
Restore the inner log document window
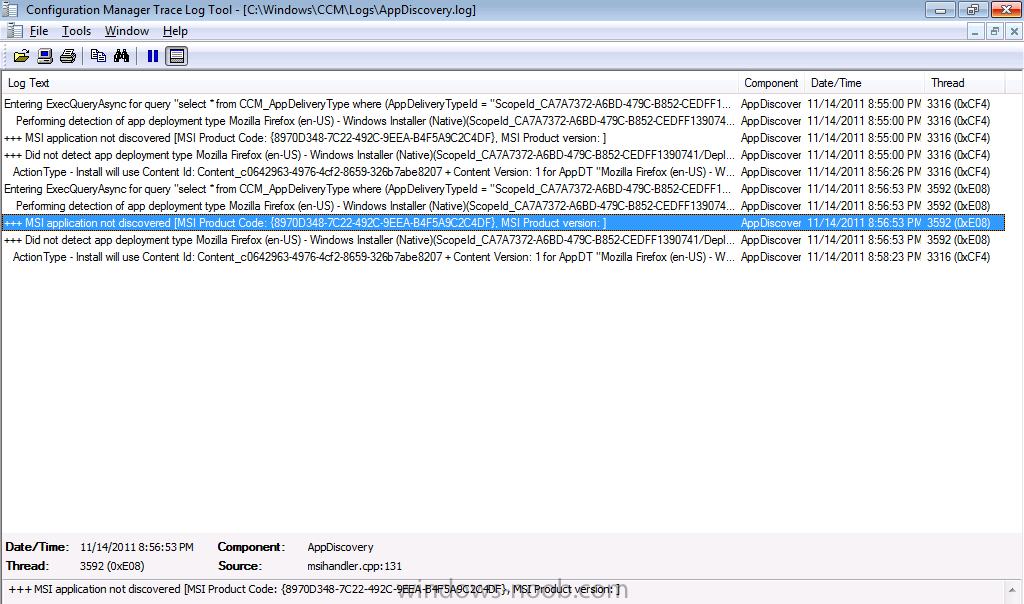pyautogui.click(x=995, y=31)
